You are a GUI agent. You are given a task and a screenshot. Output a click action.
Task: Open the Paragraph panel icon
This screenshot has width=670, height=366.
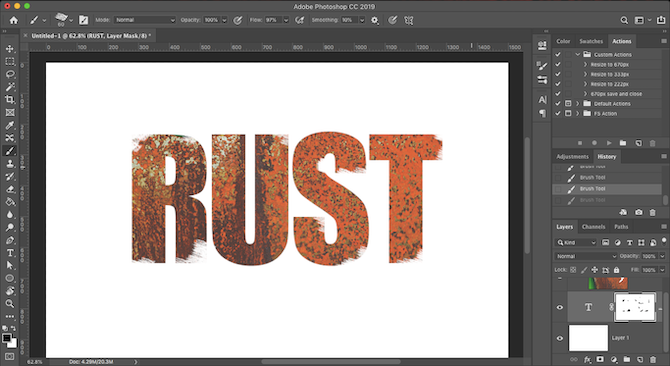pyautogui.click(x=542, y=113)
